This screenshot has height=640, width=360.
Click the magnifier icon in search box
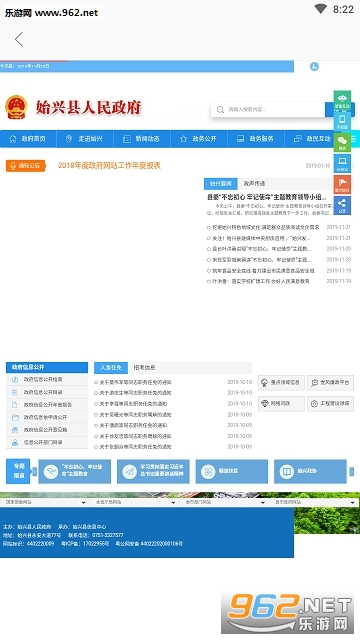220,109
